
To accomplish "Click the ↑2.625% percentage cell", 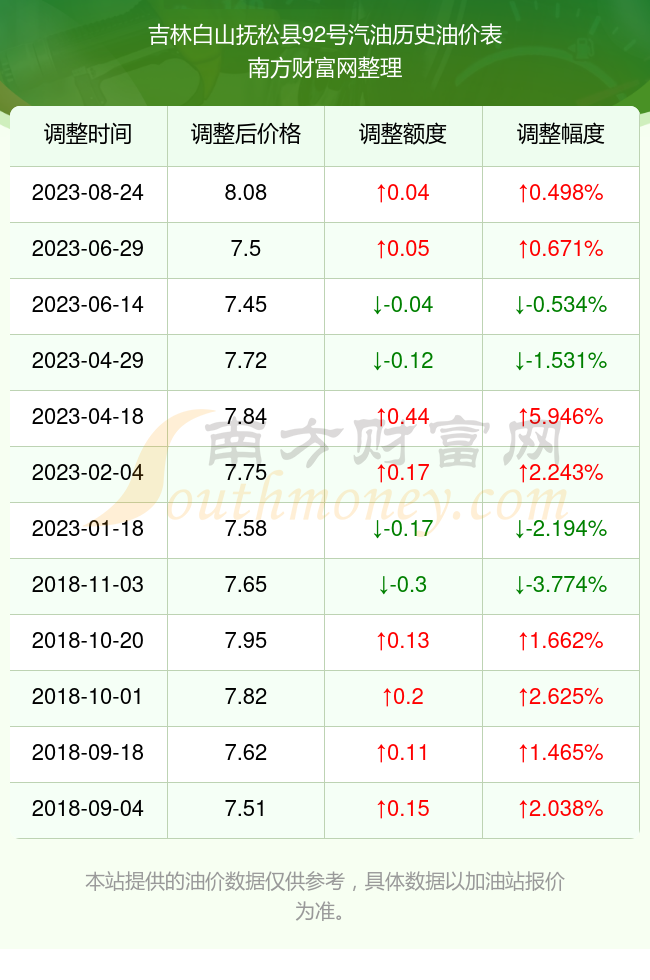I will click(561, 696).
